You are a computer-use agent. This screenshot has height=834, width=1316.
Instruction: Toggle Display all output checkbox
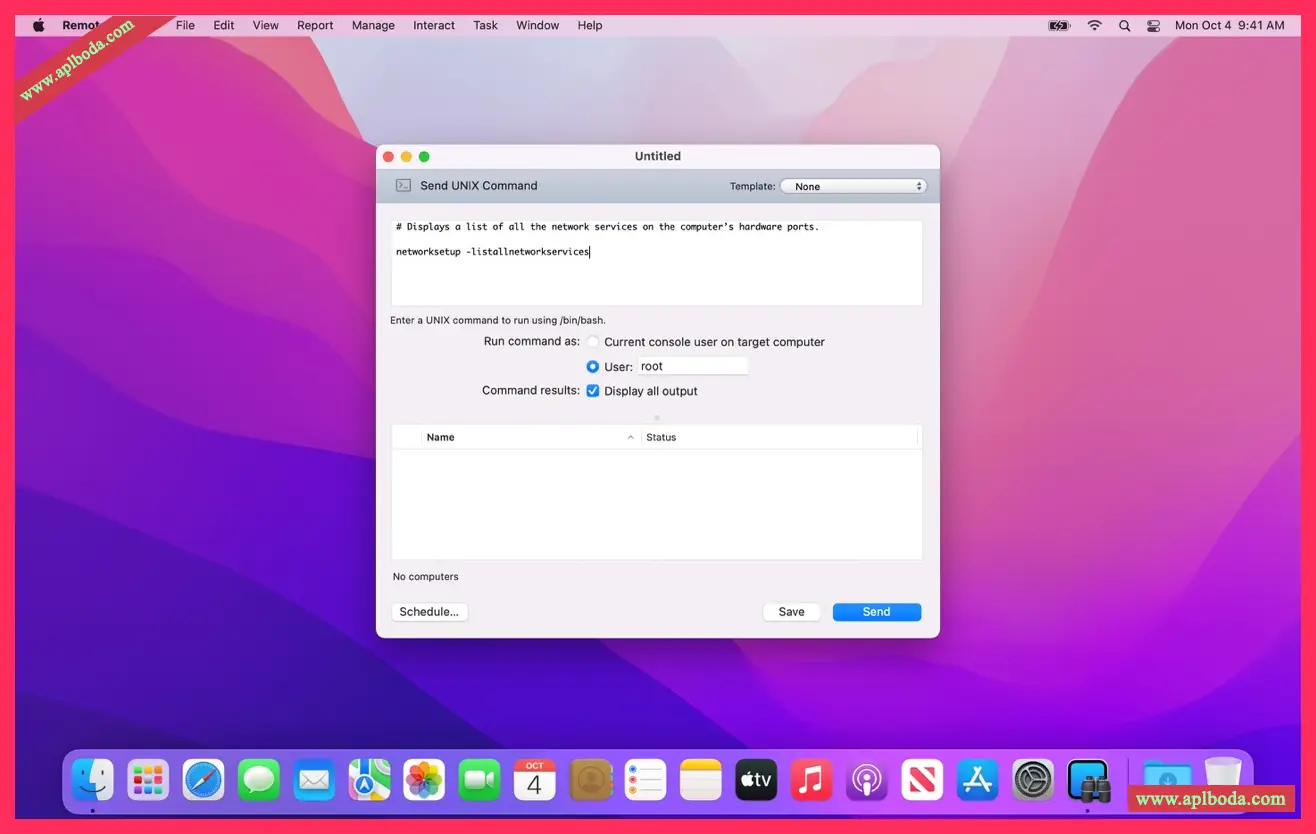593,391
